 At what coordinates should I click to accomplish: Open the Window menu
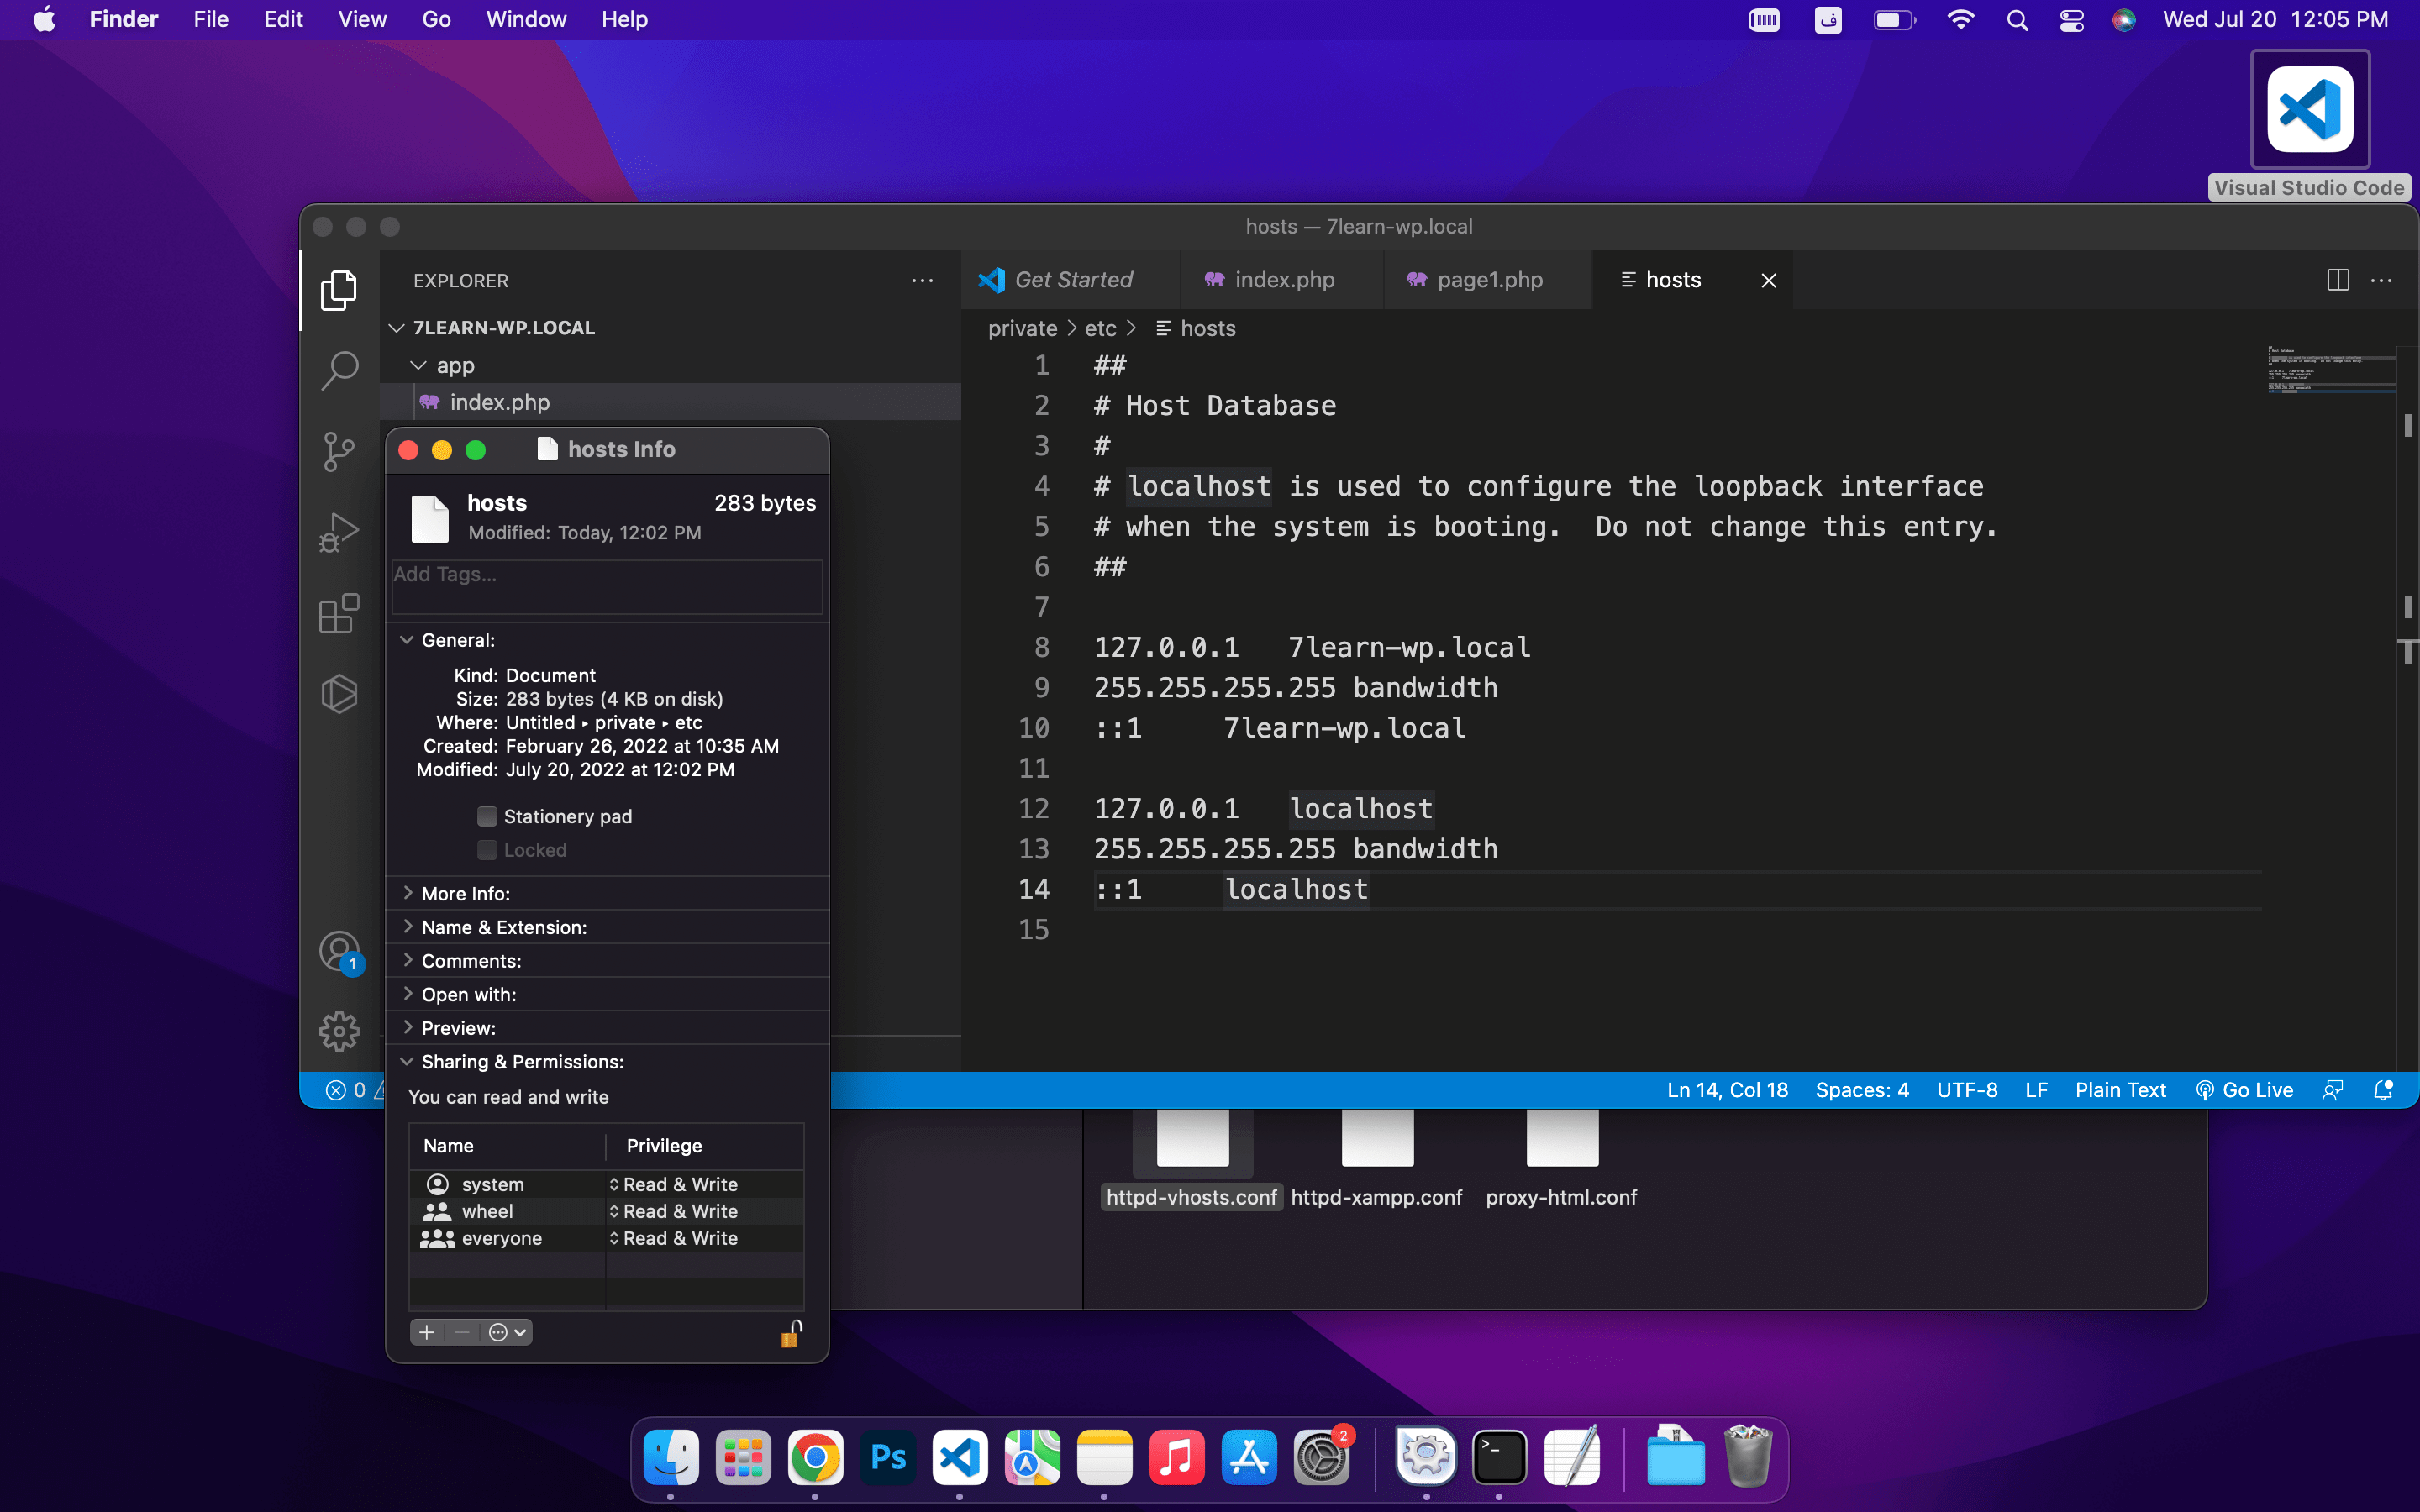point(526,19)
